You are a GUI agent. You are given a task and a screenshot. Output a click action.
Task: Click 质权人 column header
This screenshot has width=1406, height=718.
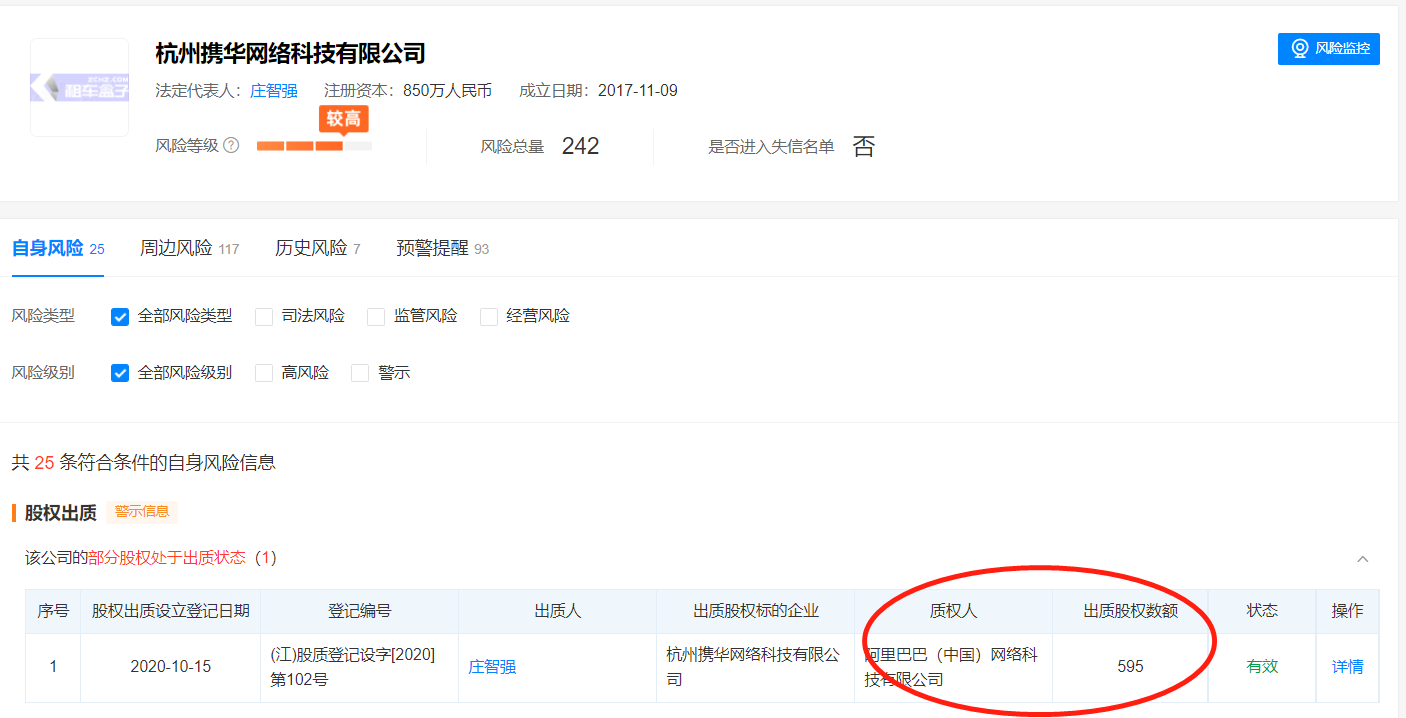[x=953, y=611]
